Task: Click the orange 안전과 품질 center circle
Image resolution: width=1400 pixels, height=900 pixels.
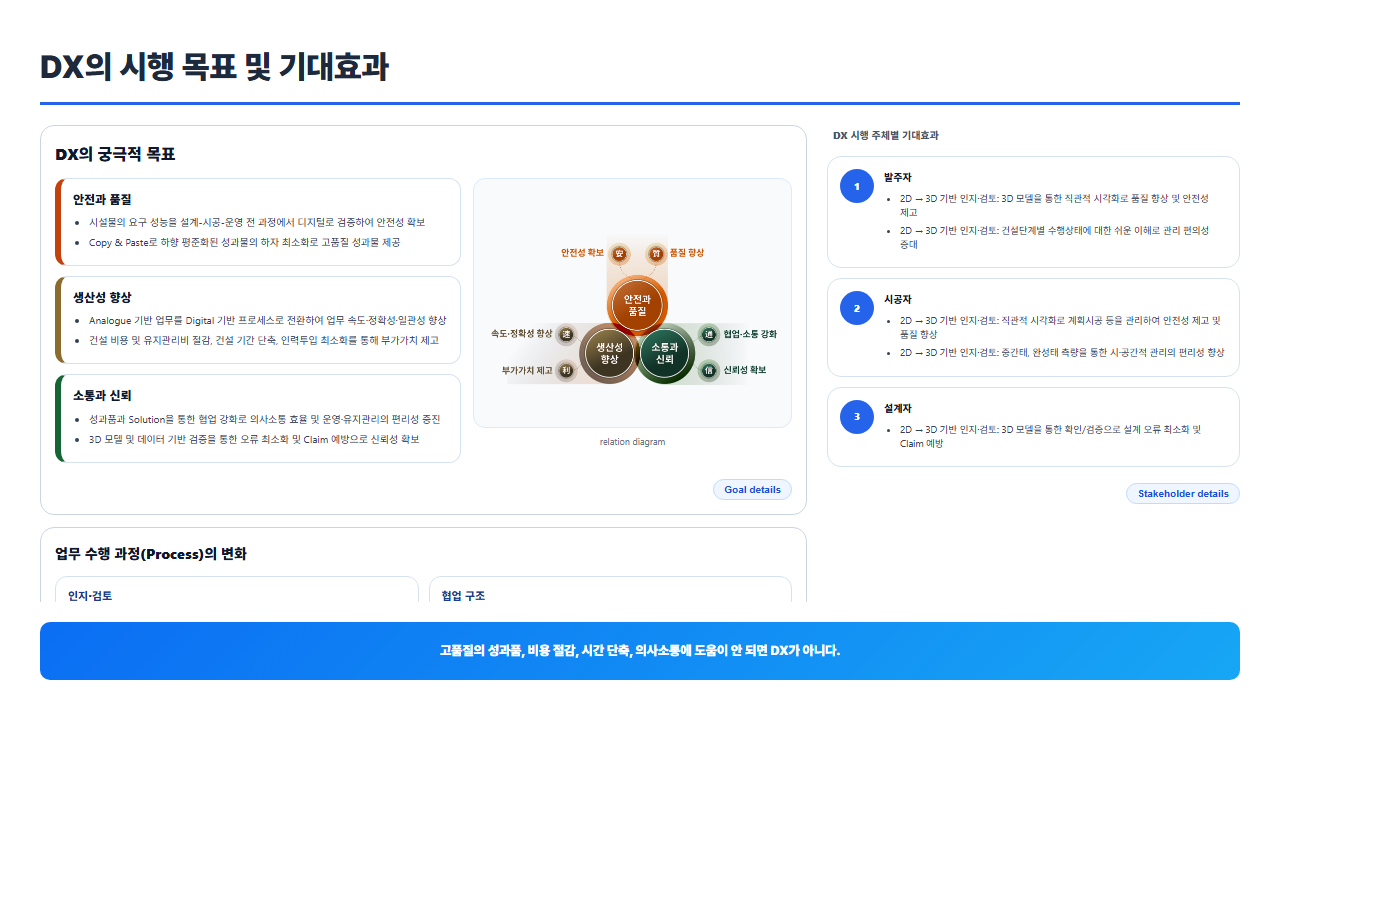Action: 637,305
